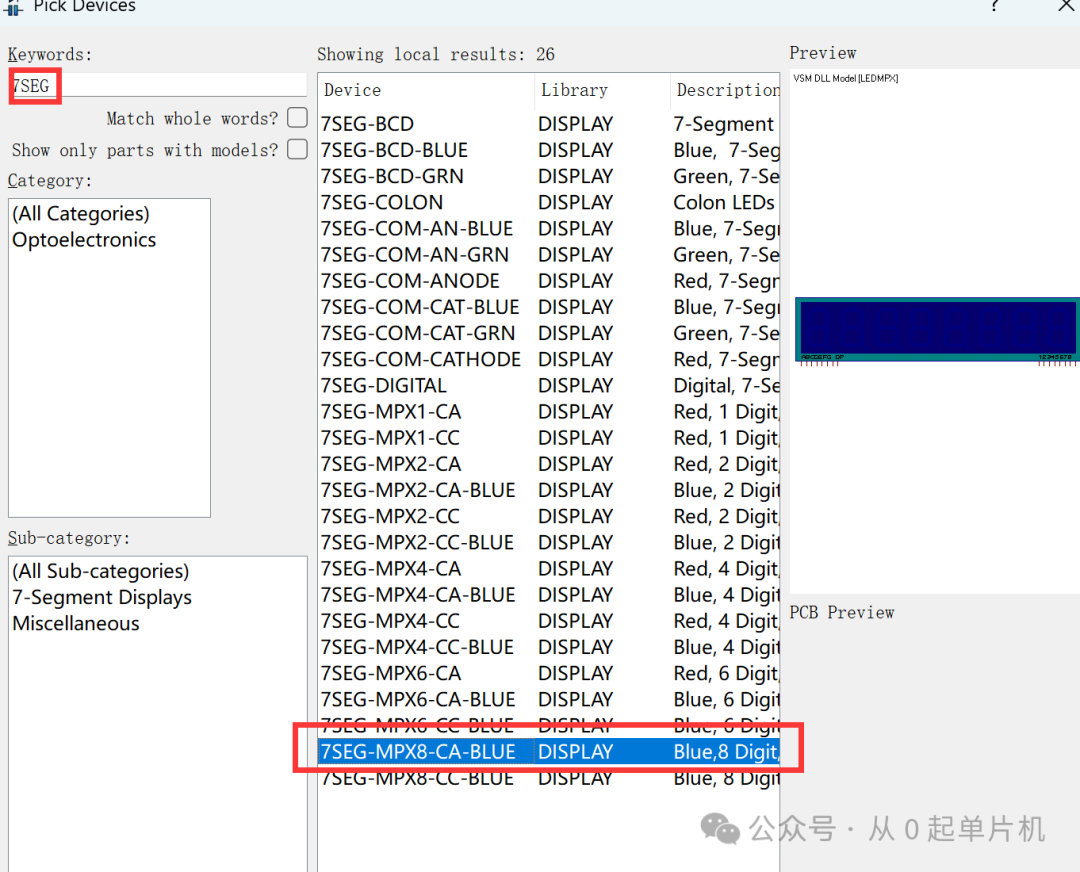The image size is (1080, 872).
Task: Click the help question mark in title bar
Action: pos(995,6)
